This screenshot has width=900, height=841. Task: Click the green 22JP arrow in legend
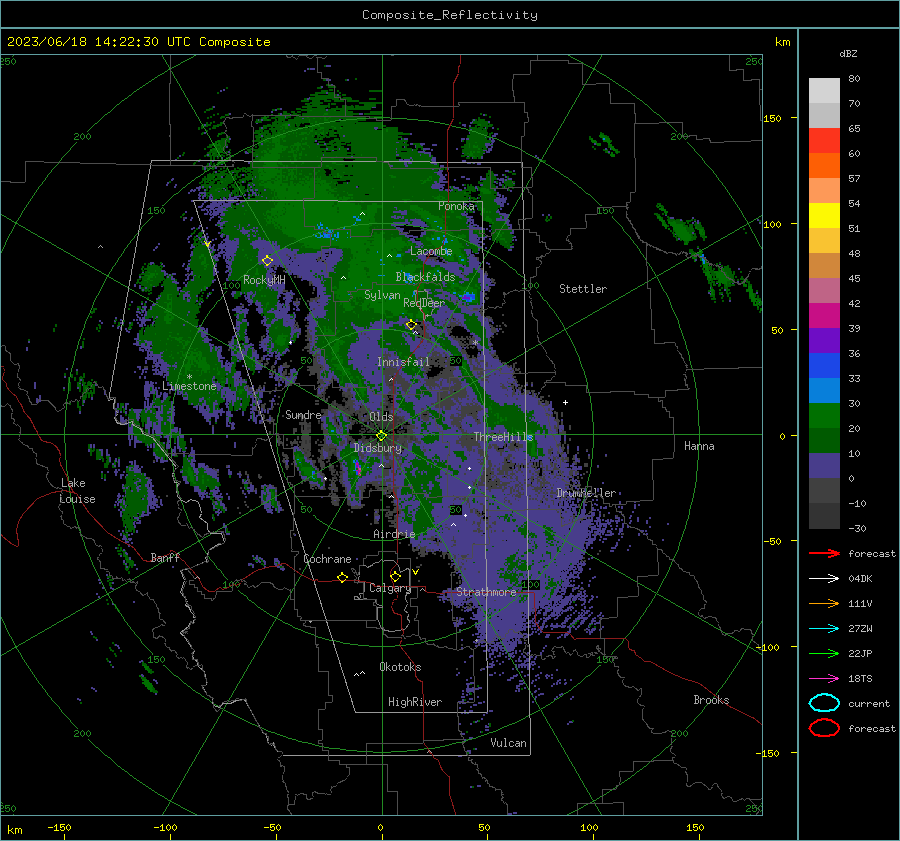[824, 653]
